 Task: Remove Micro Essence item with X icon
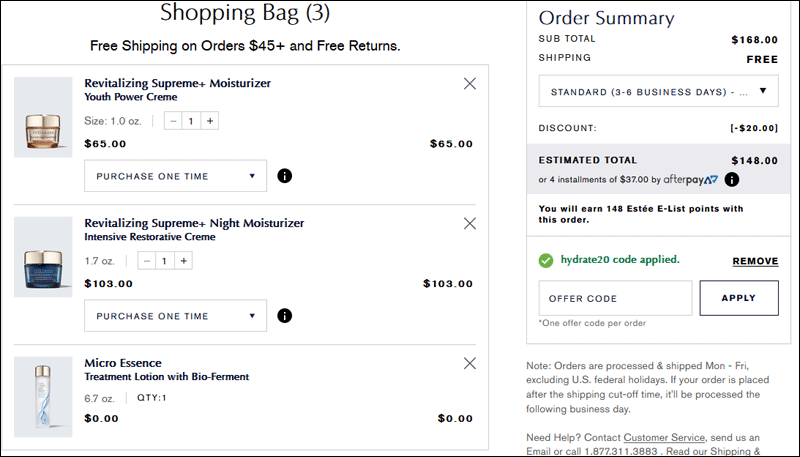pos(469,363)
